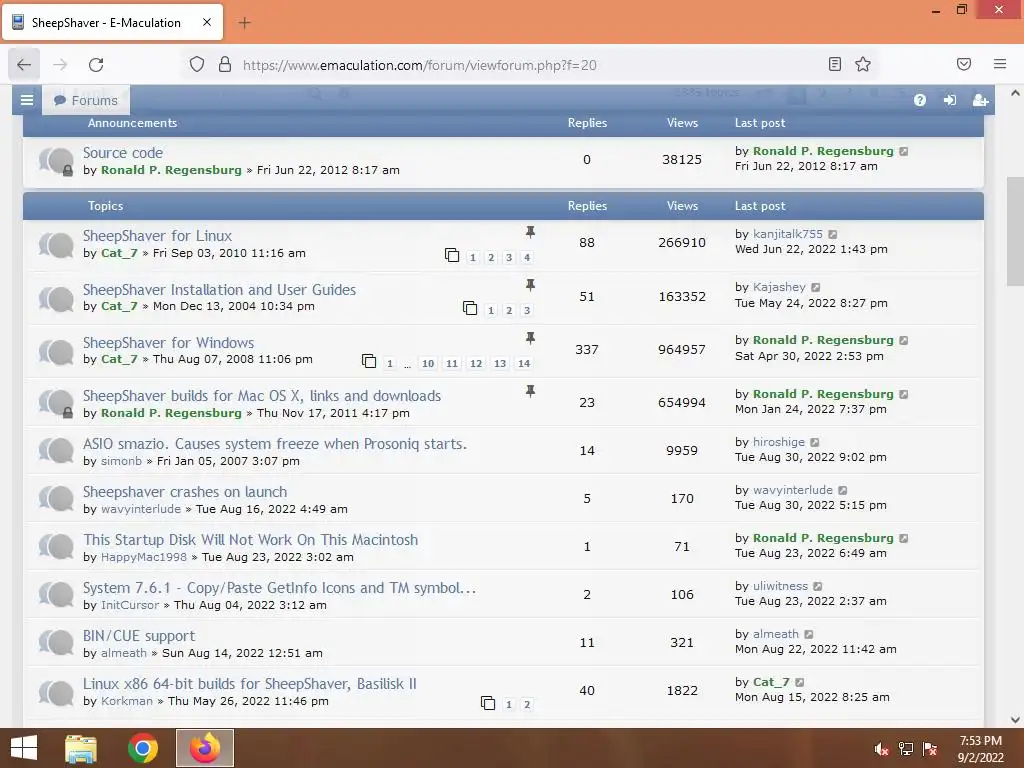
Task: Open the Source code announcement
Action: click(x=123, y=153)
